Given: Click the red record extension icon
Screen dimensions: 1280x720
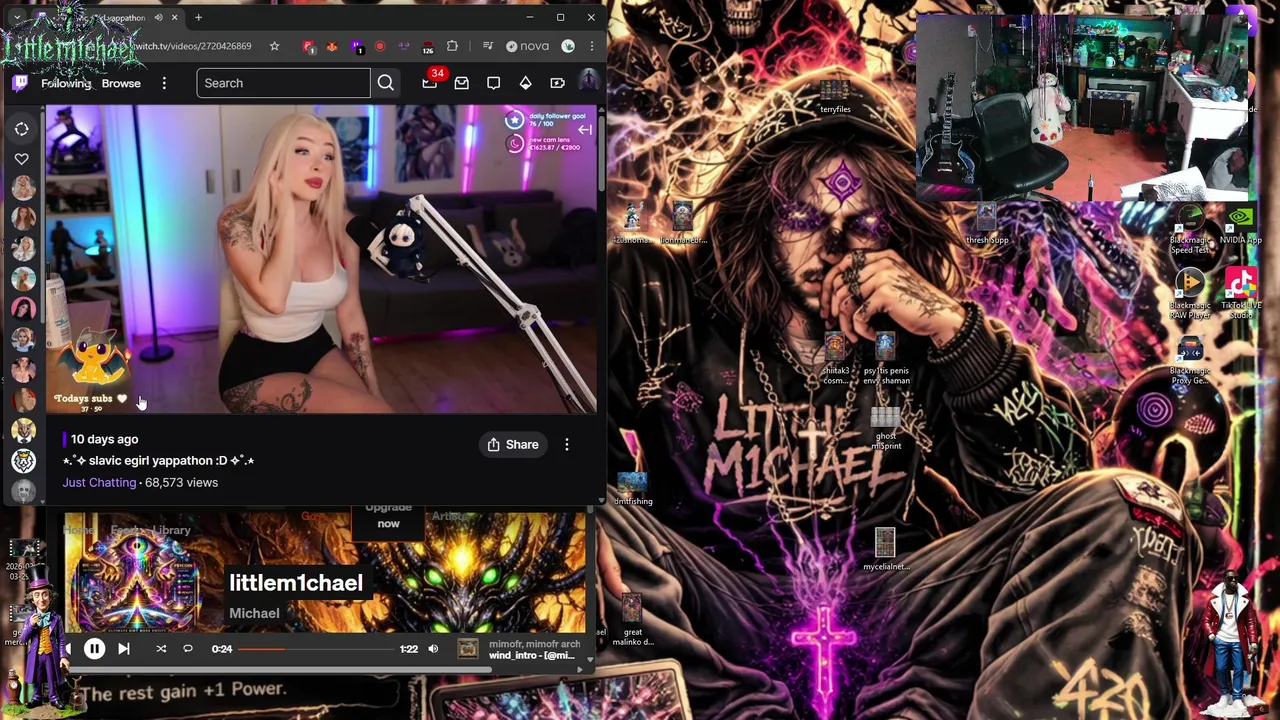Looking at the screenshot, I should click(380, 46).
